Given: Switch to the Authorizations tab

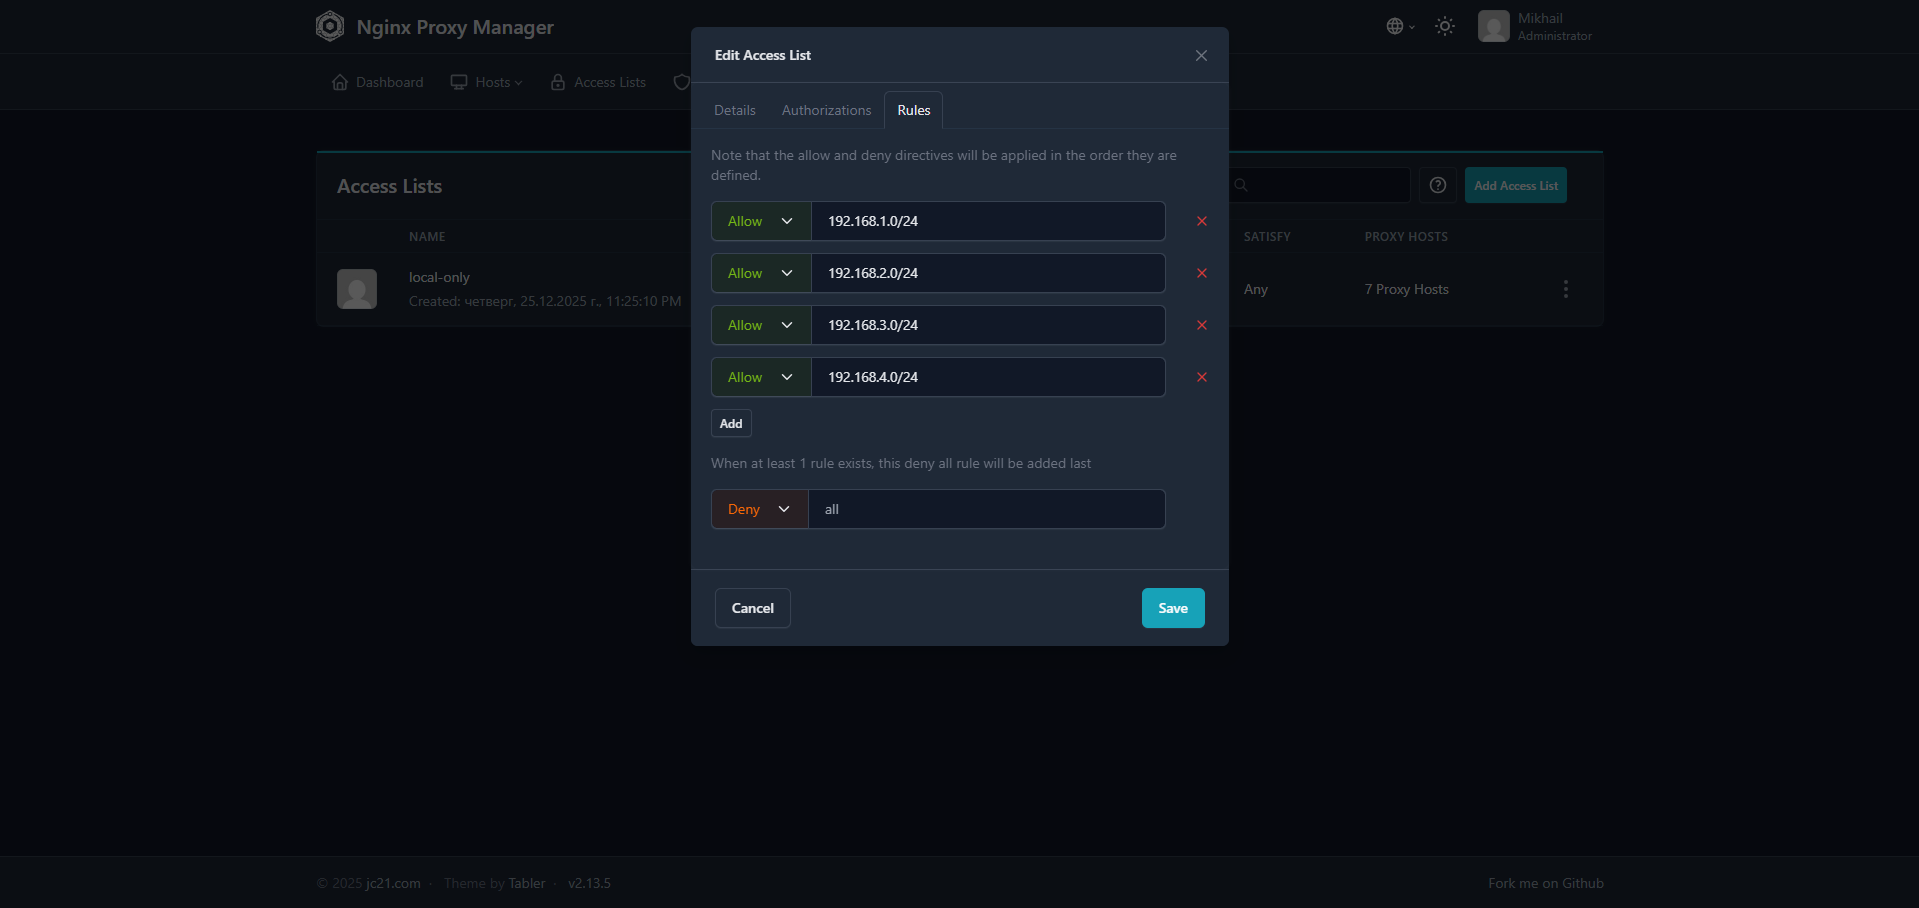Looking at the screenshot, I should point(826,110).
